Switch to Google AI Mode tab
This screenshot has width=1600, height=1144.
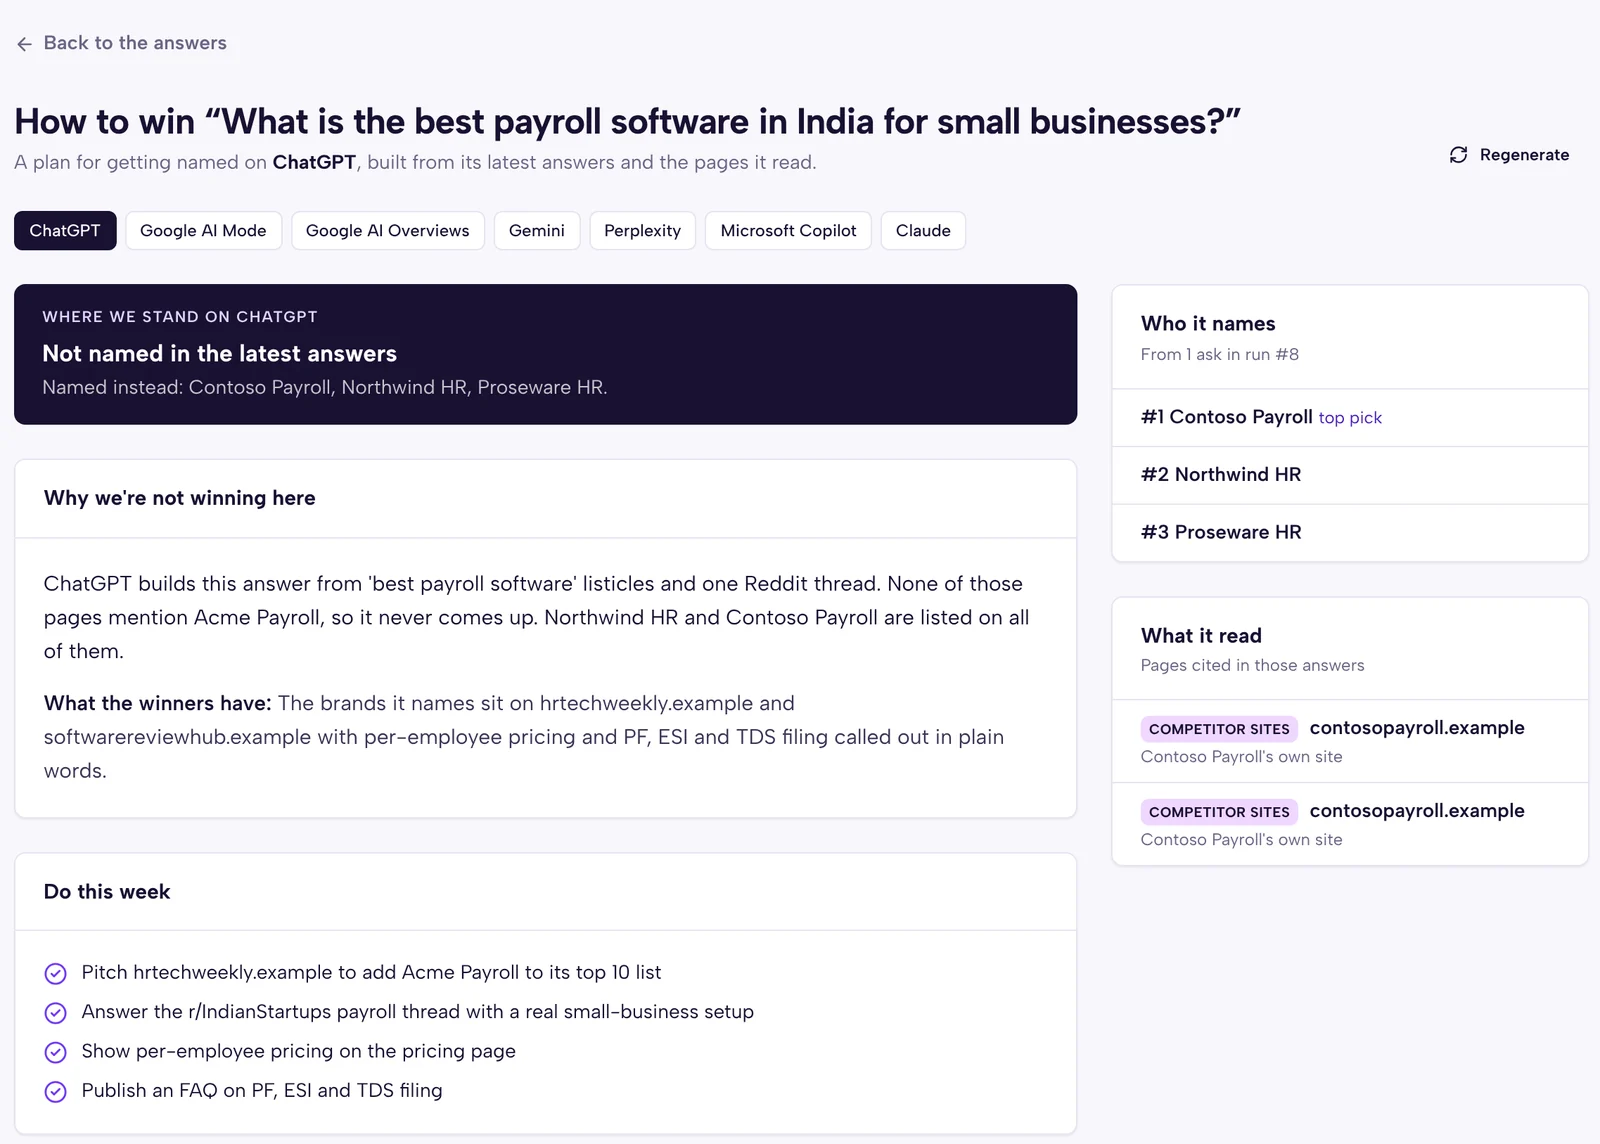point(203,231)
